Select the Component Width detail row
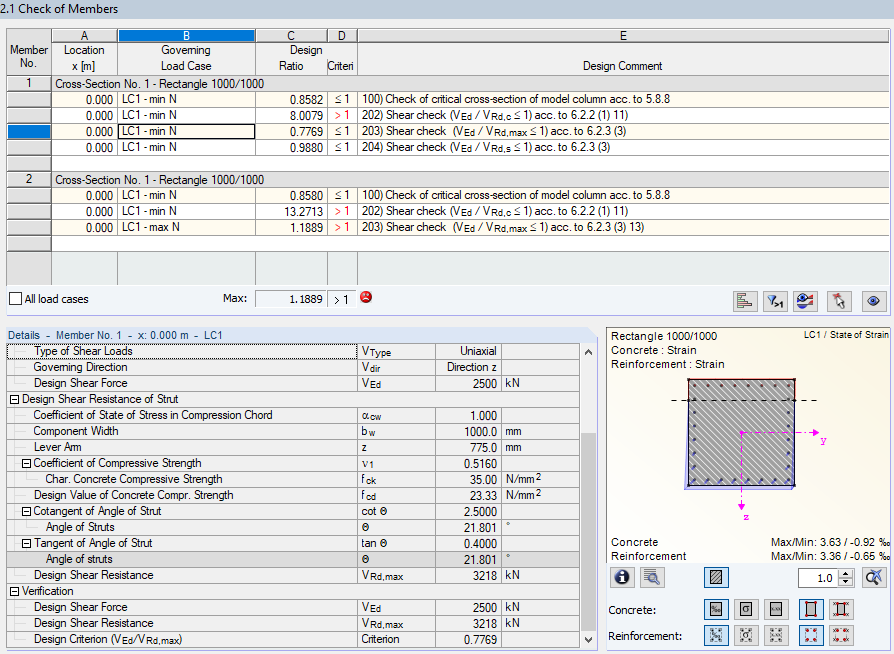 [x=293, y=431]
